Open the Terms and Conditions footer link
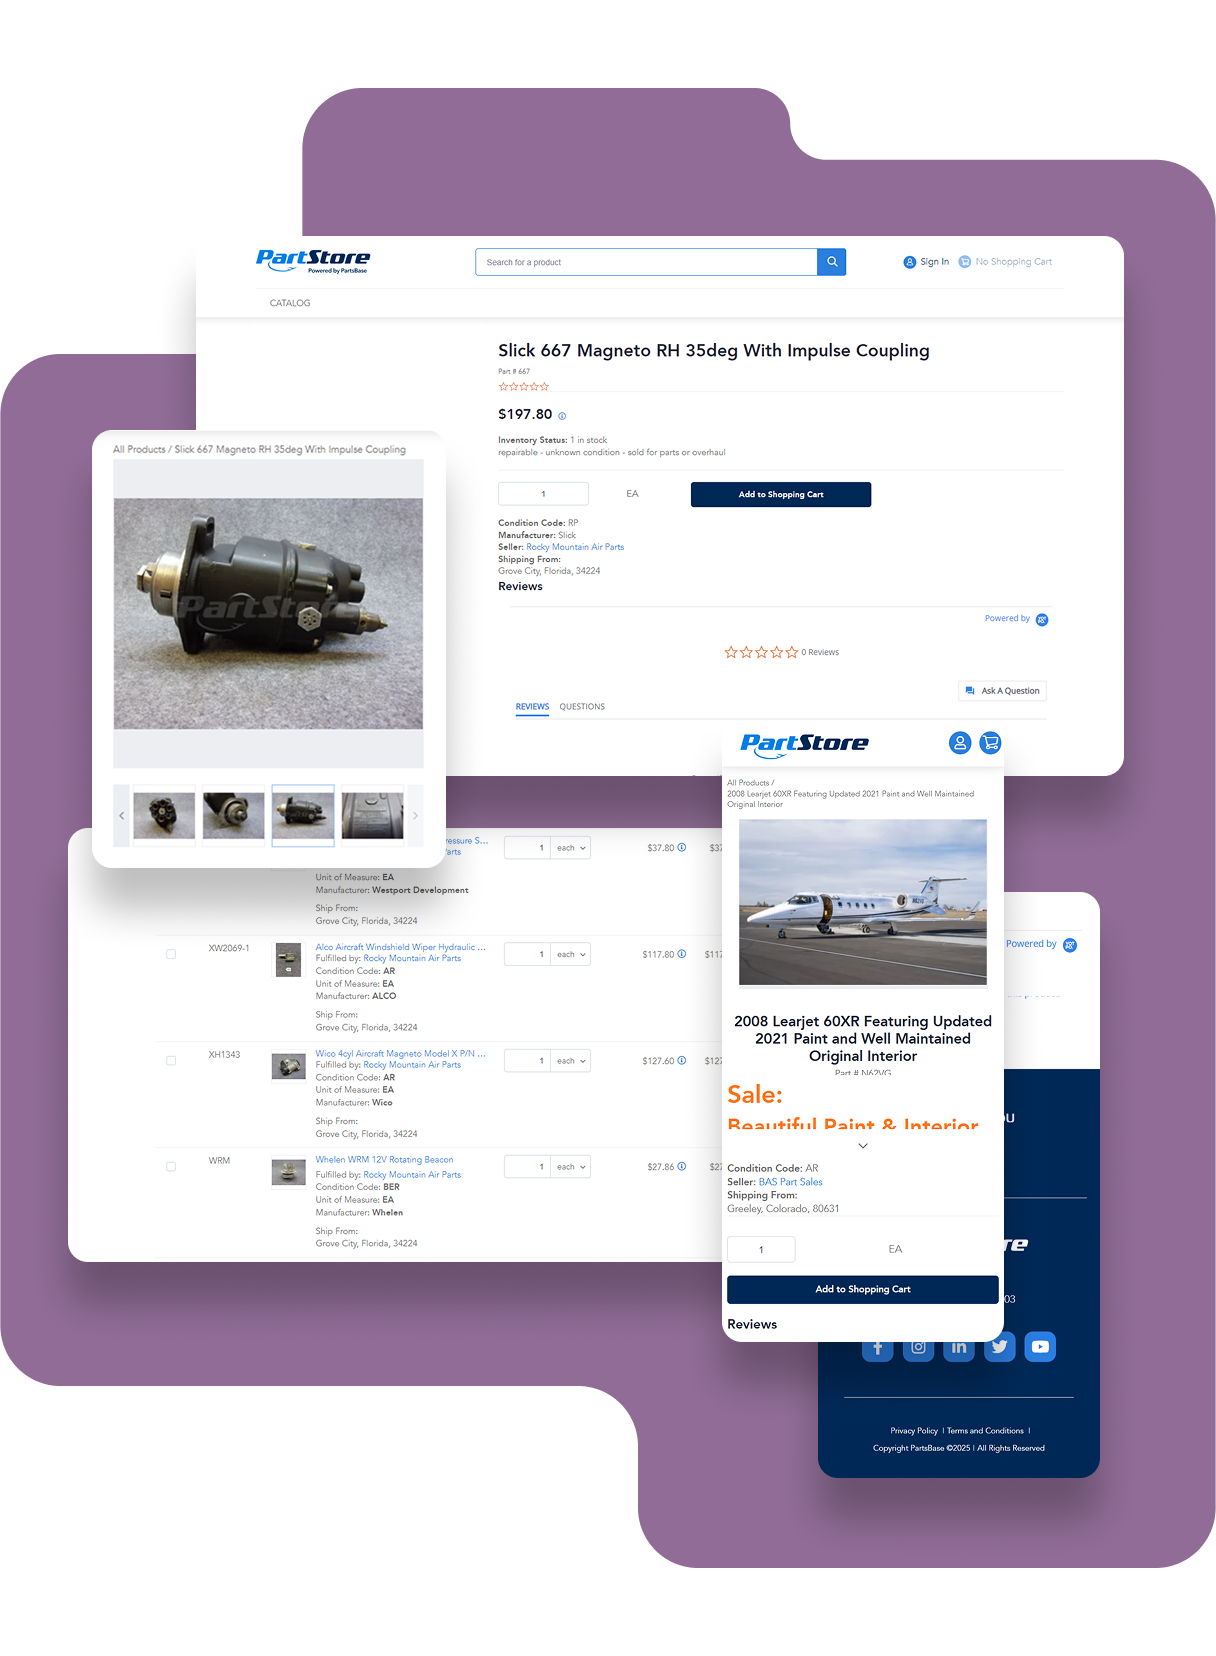This screenshot has height=1656, width=1216. tap(985, 1431)
